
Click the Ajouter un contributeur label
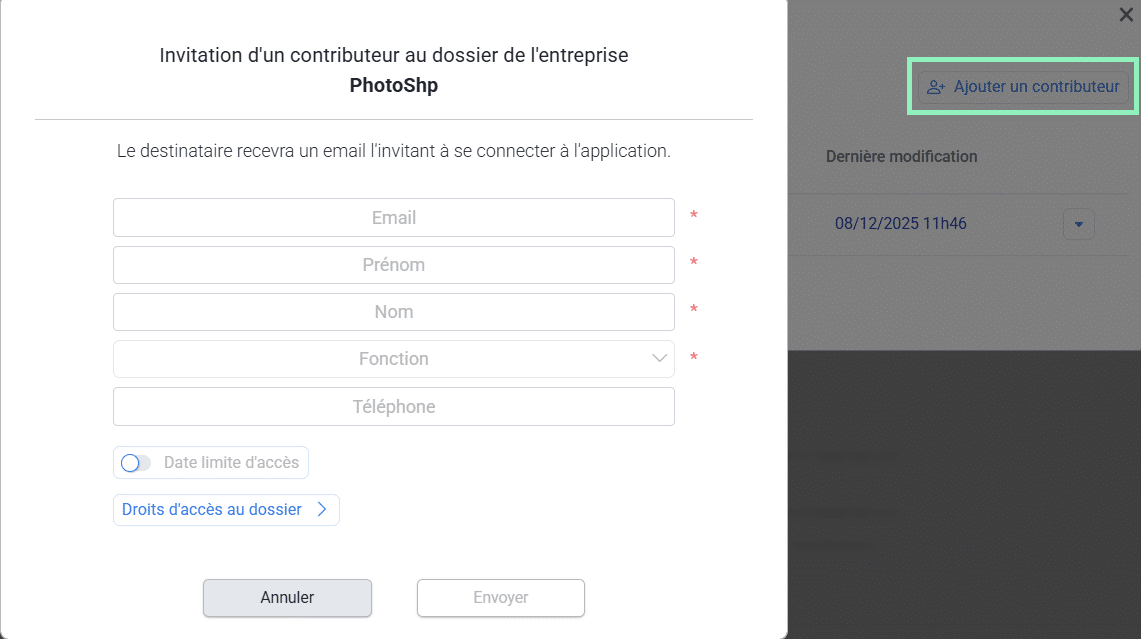pos(1036,87)
